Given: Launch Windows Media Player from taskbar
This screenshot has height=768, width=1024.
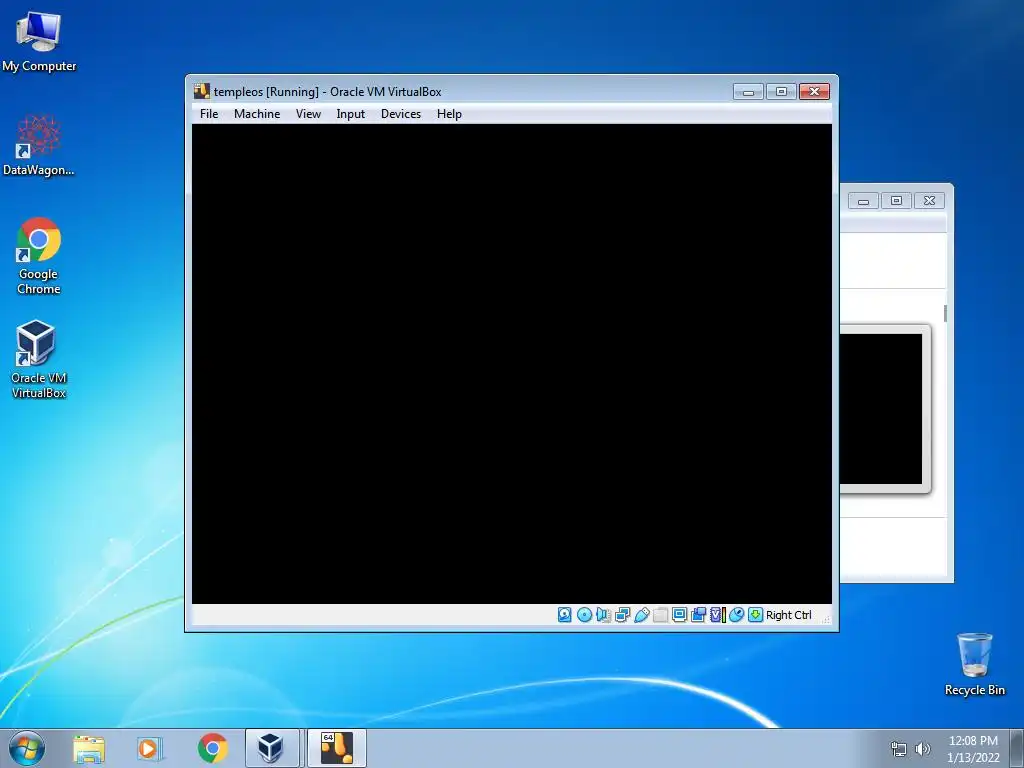Looking at the screenshot, I should tap(150, 748).
